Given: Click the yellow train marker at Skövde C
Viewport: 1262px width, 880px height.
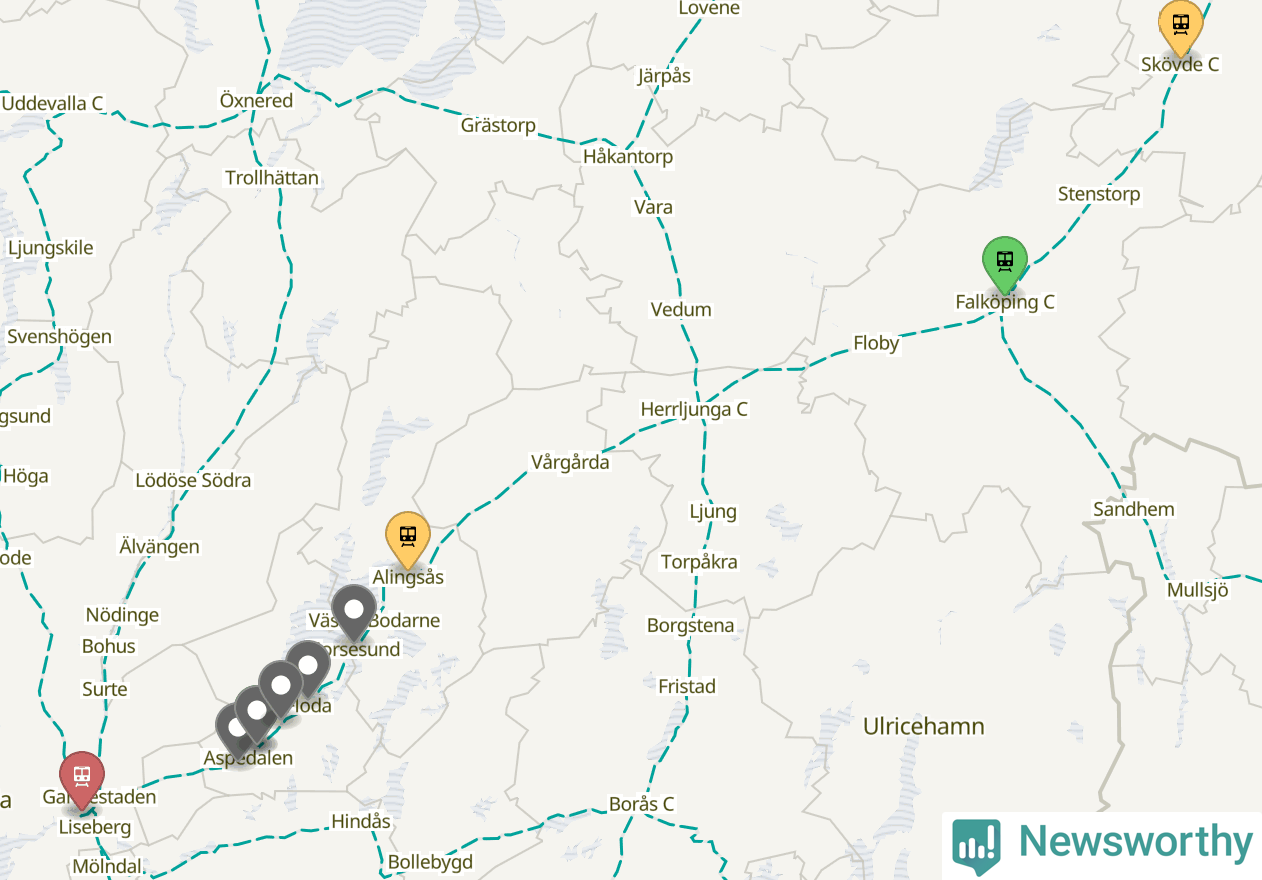Looking at the screenshot, I should pos(1181,27).
